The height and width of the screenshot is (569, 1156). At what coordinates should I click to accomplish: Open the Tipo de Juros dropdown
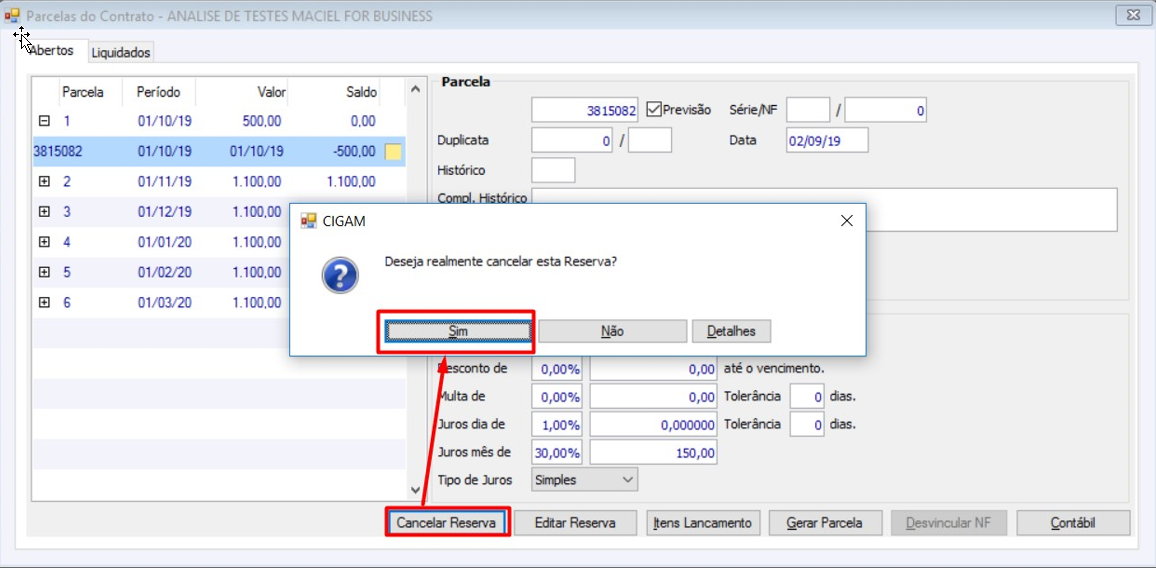coord(585,480)
